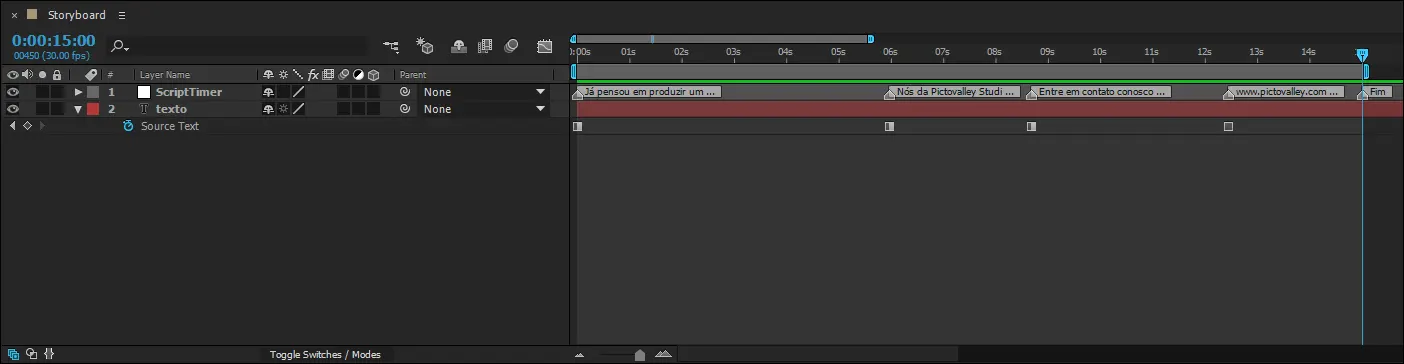Click the layer search magnifier icon
Screen dimensions: 1404x364
[119, 46]
